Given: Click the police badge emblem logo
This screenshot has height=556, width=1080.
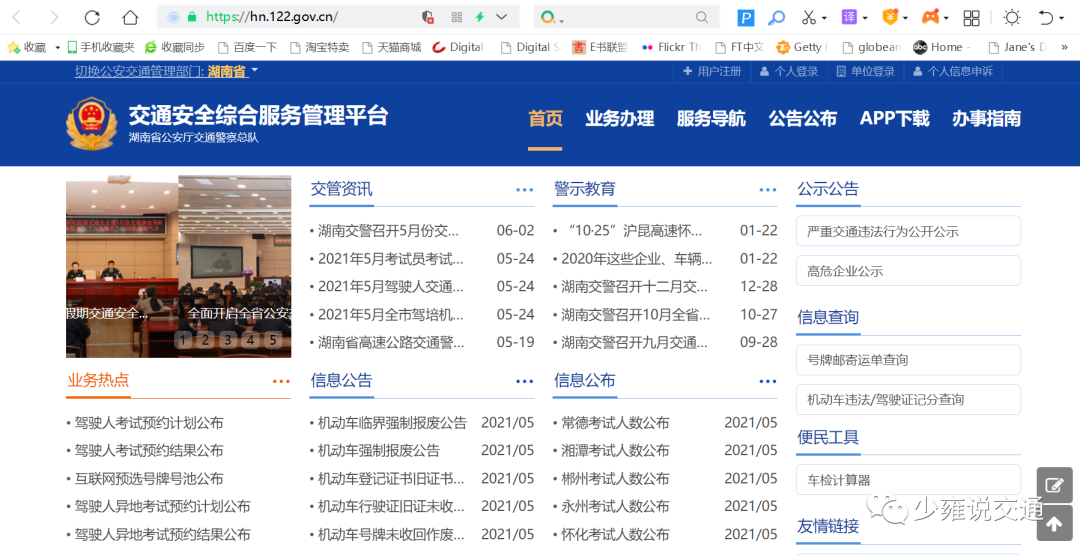Looking at the screenshot, I should click(91, 123).
